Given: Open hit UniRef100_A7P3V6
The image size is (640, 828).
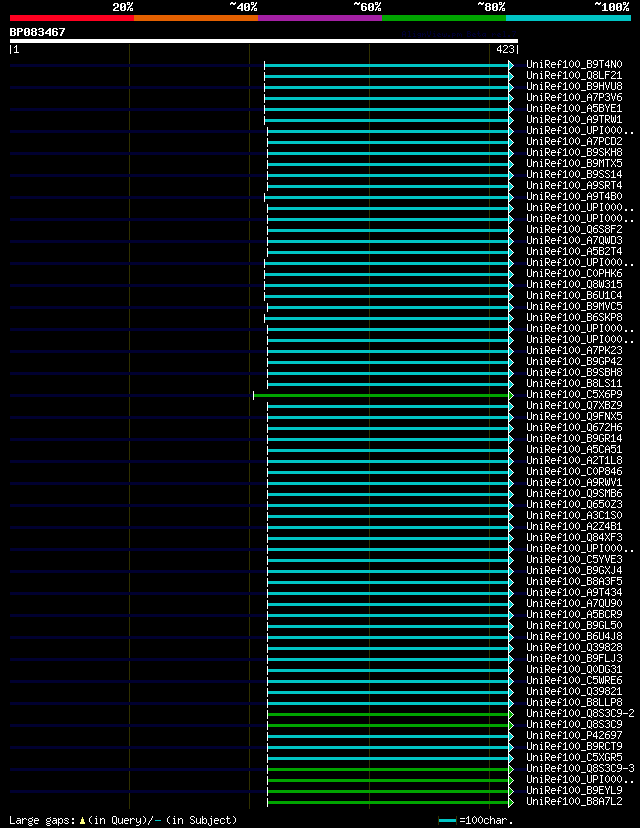Looking at the screenshot, I should click(574, 98).
